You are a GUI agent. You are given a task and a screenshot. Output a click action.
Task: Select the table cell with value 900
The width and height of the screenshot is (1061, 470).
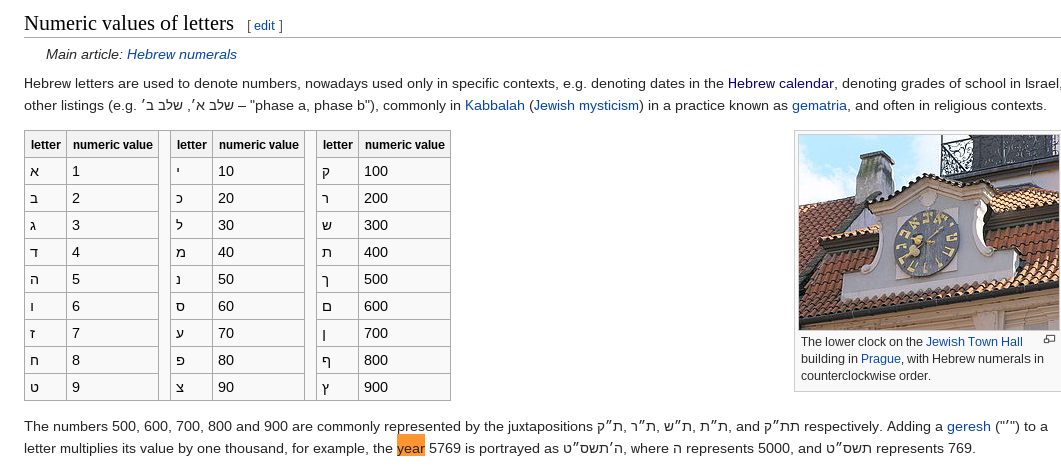click(404, 387)
